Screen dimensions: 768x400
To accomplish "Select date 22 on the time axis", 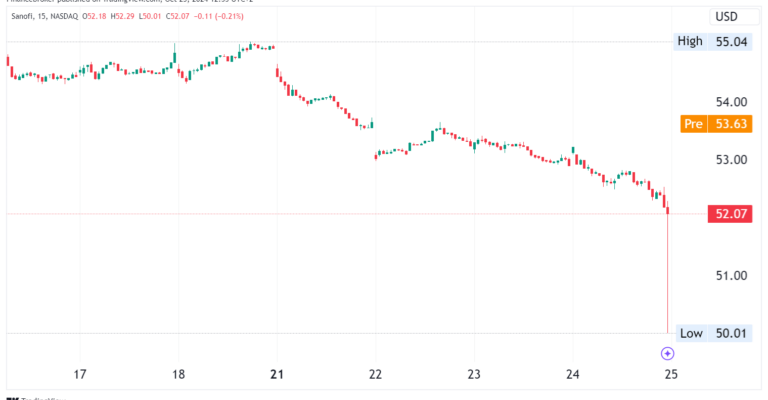I will point(375,375).
